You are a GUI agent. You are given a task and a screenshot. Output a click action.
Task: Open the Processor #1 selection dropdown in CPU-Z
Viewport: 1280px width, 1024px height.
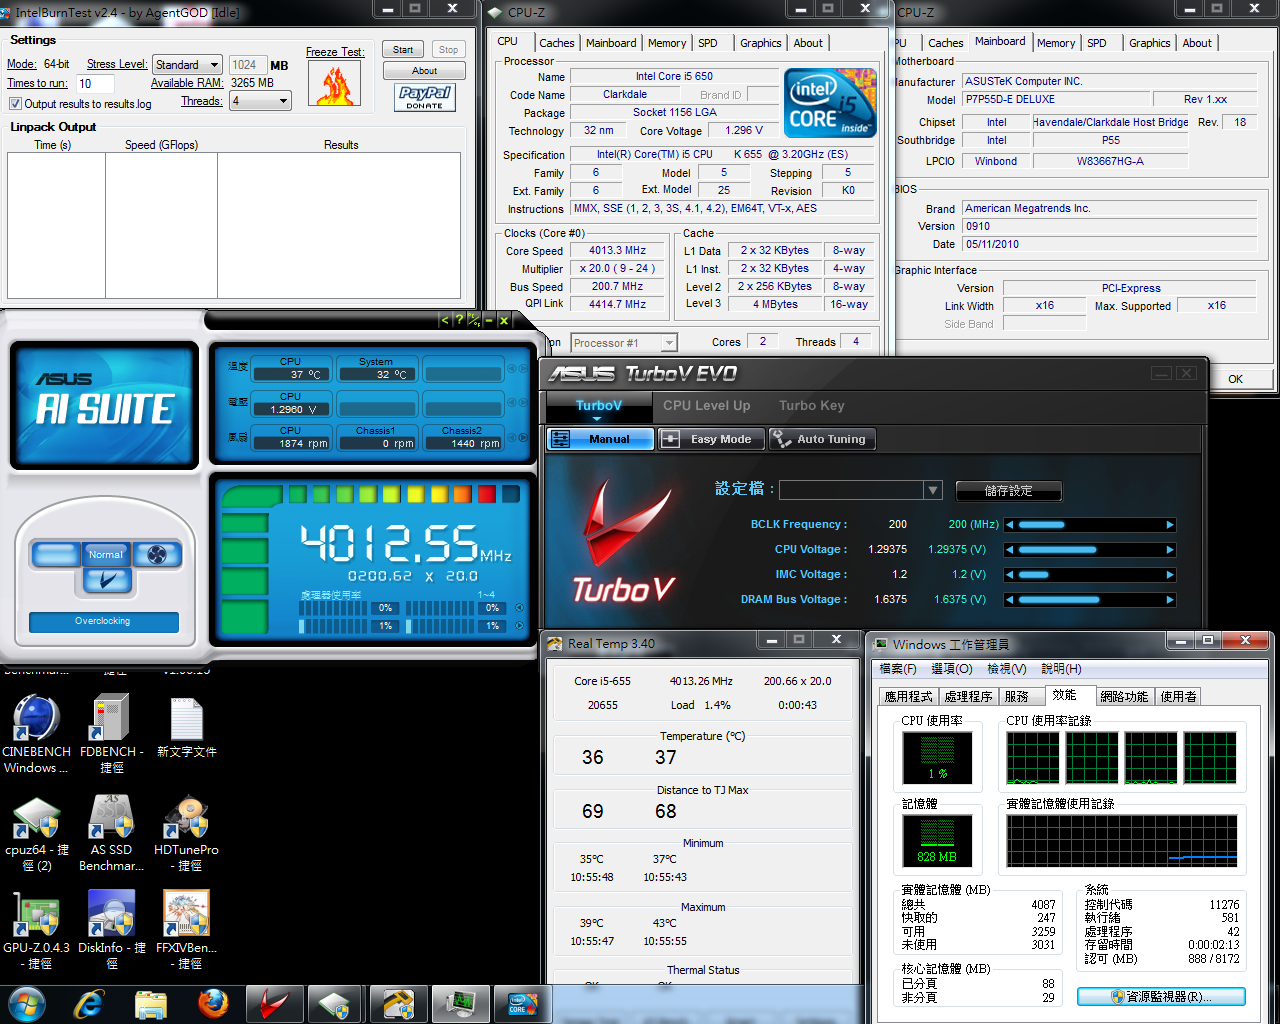point(624,343)
